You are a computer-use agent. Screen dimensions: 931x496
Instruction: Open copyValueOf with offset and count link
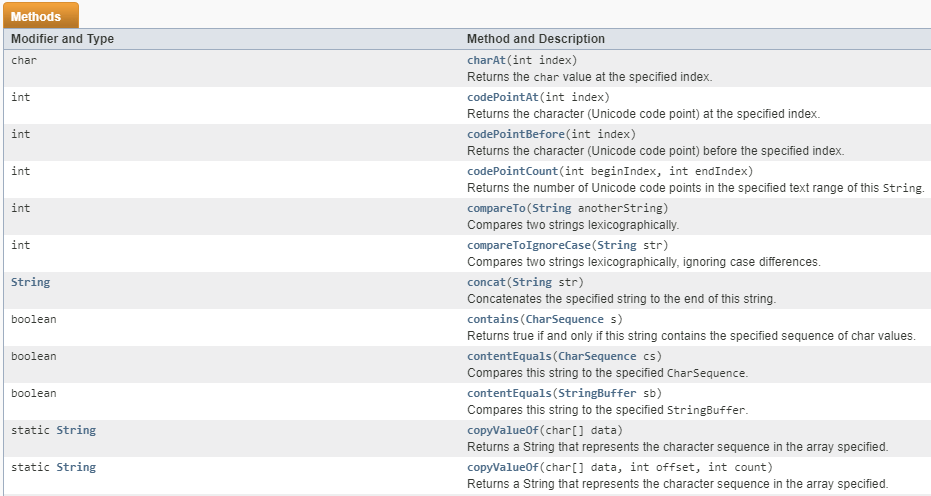[x=502, y=467]
